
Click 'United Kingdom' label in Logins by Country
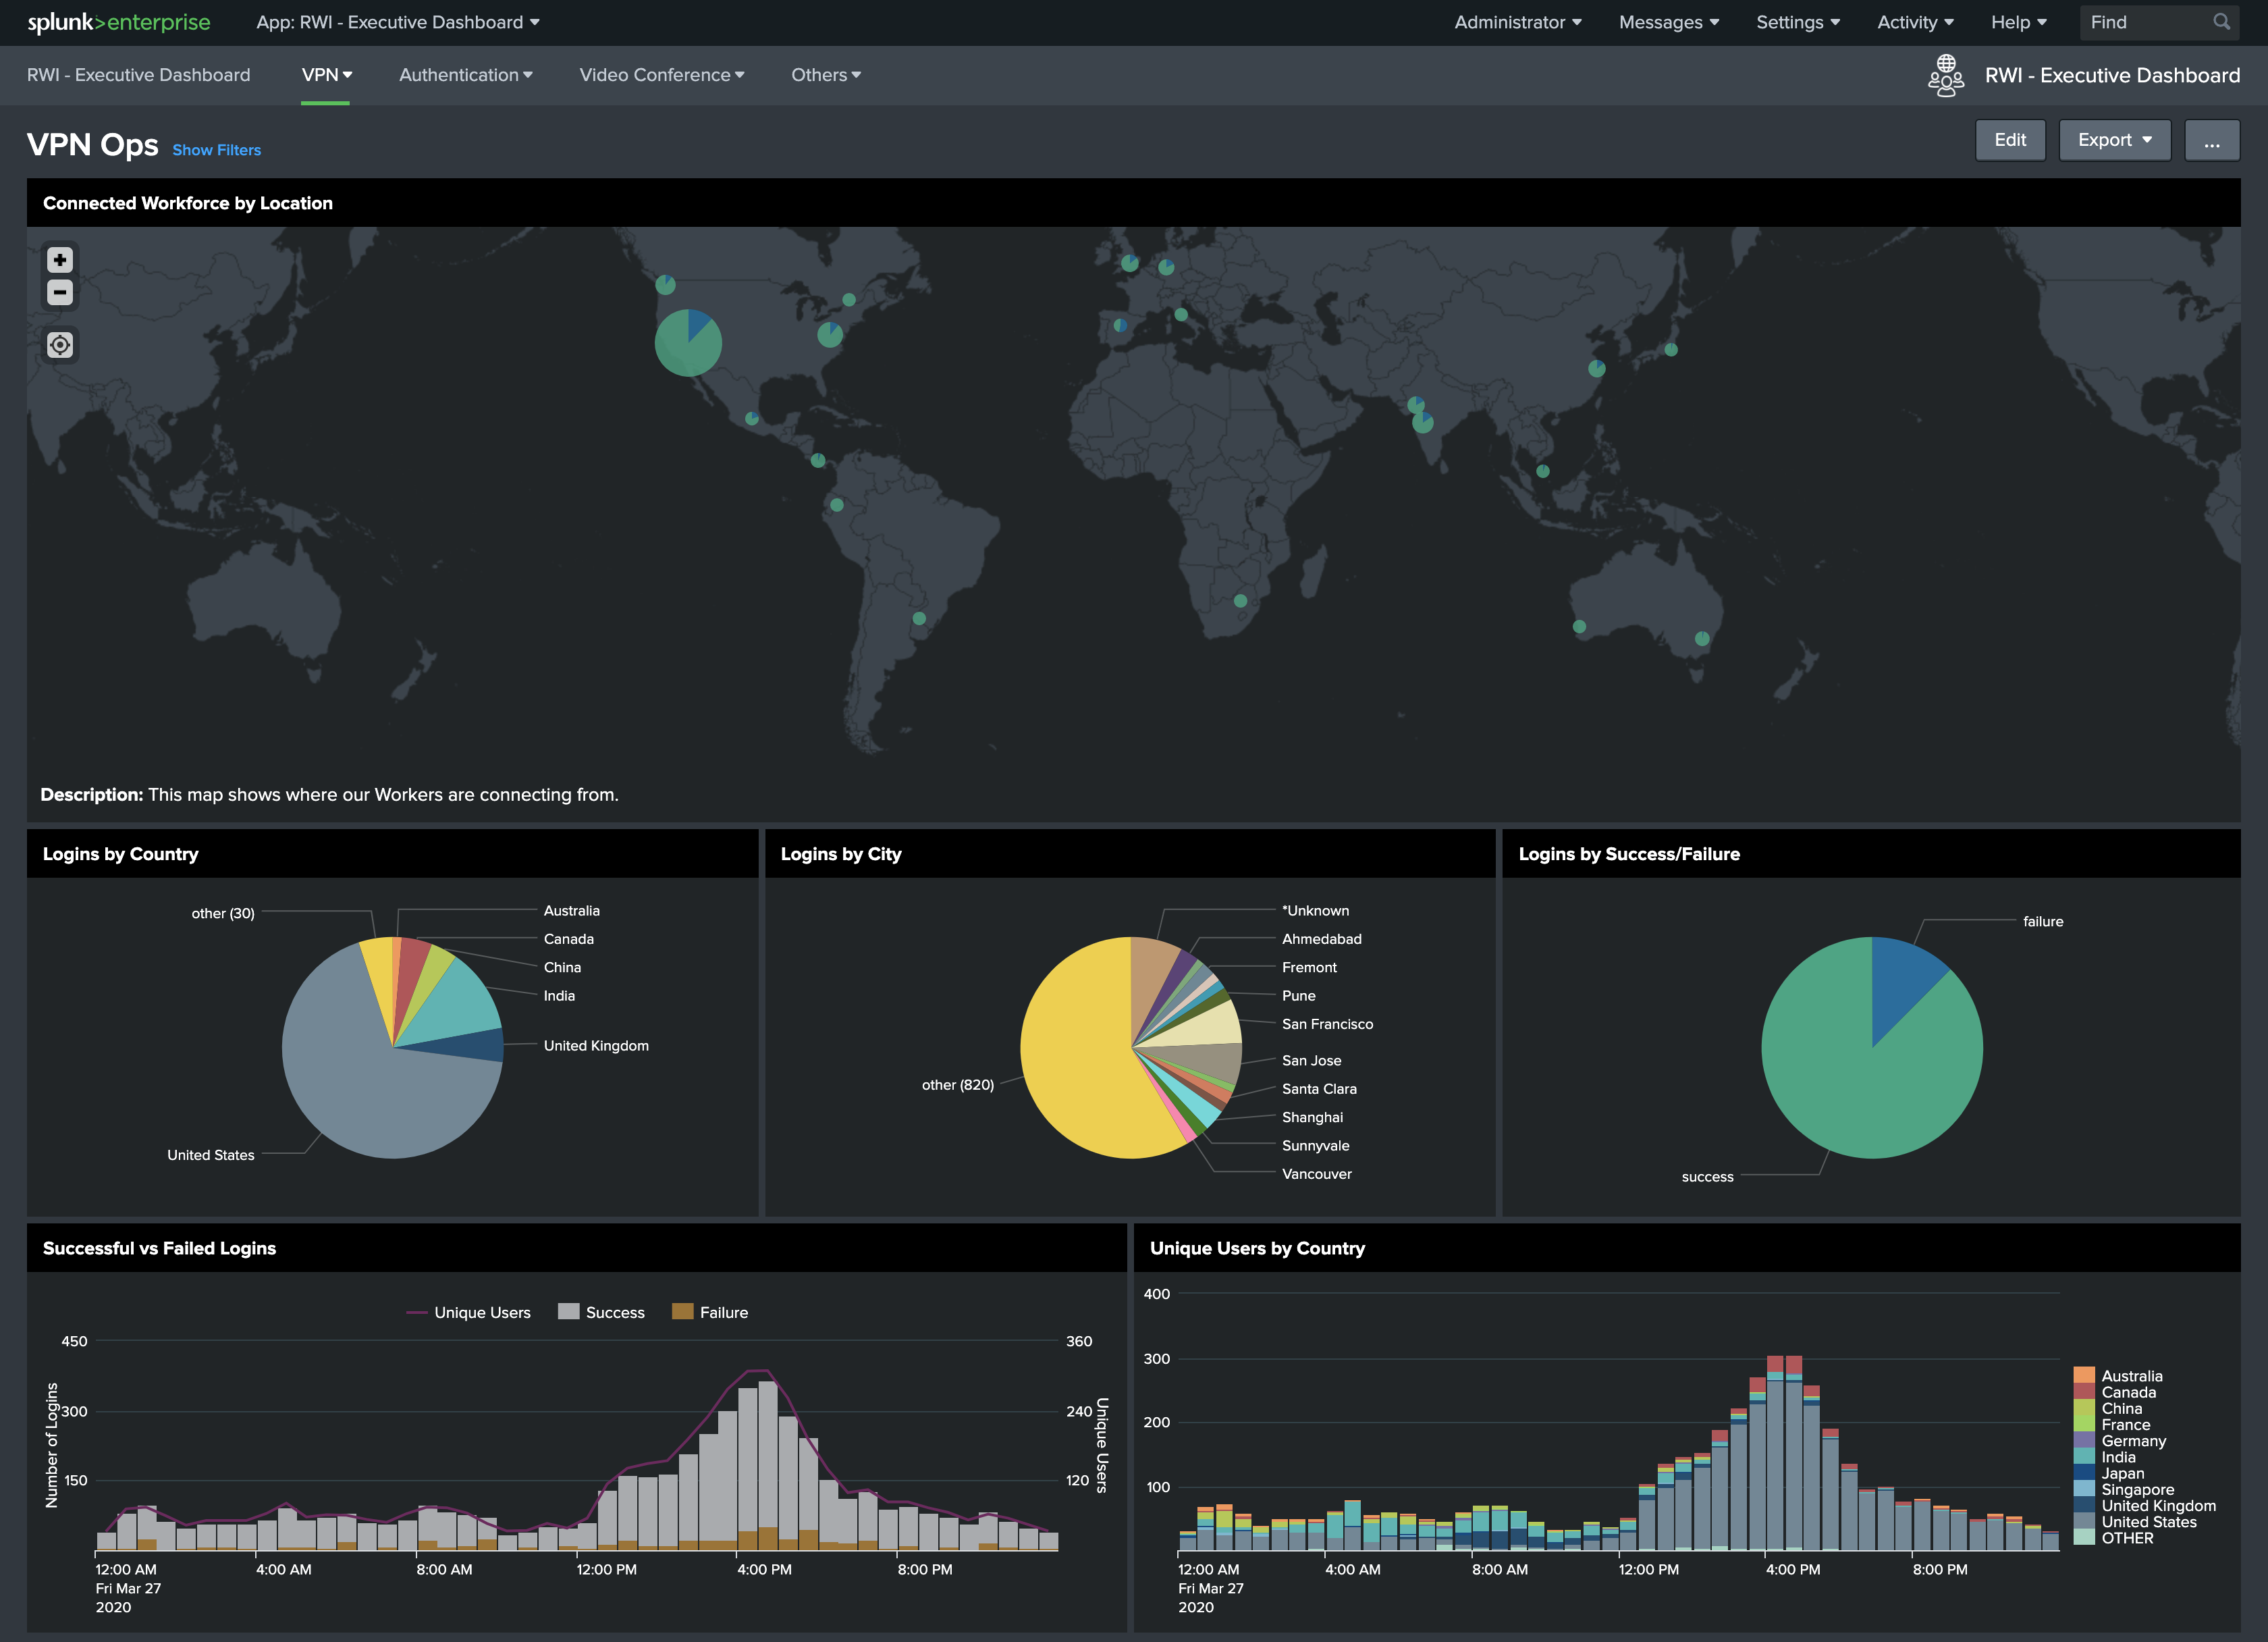coord(596,1046)
